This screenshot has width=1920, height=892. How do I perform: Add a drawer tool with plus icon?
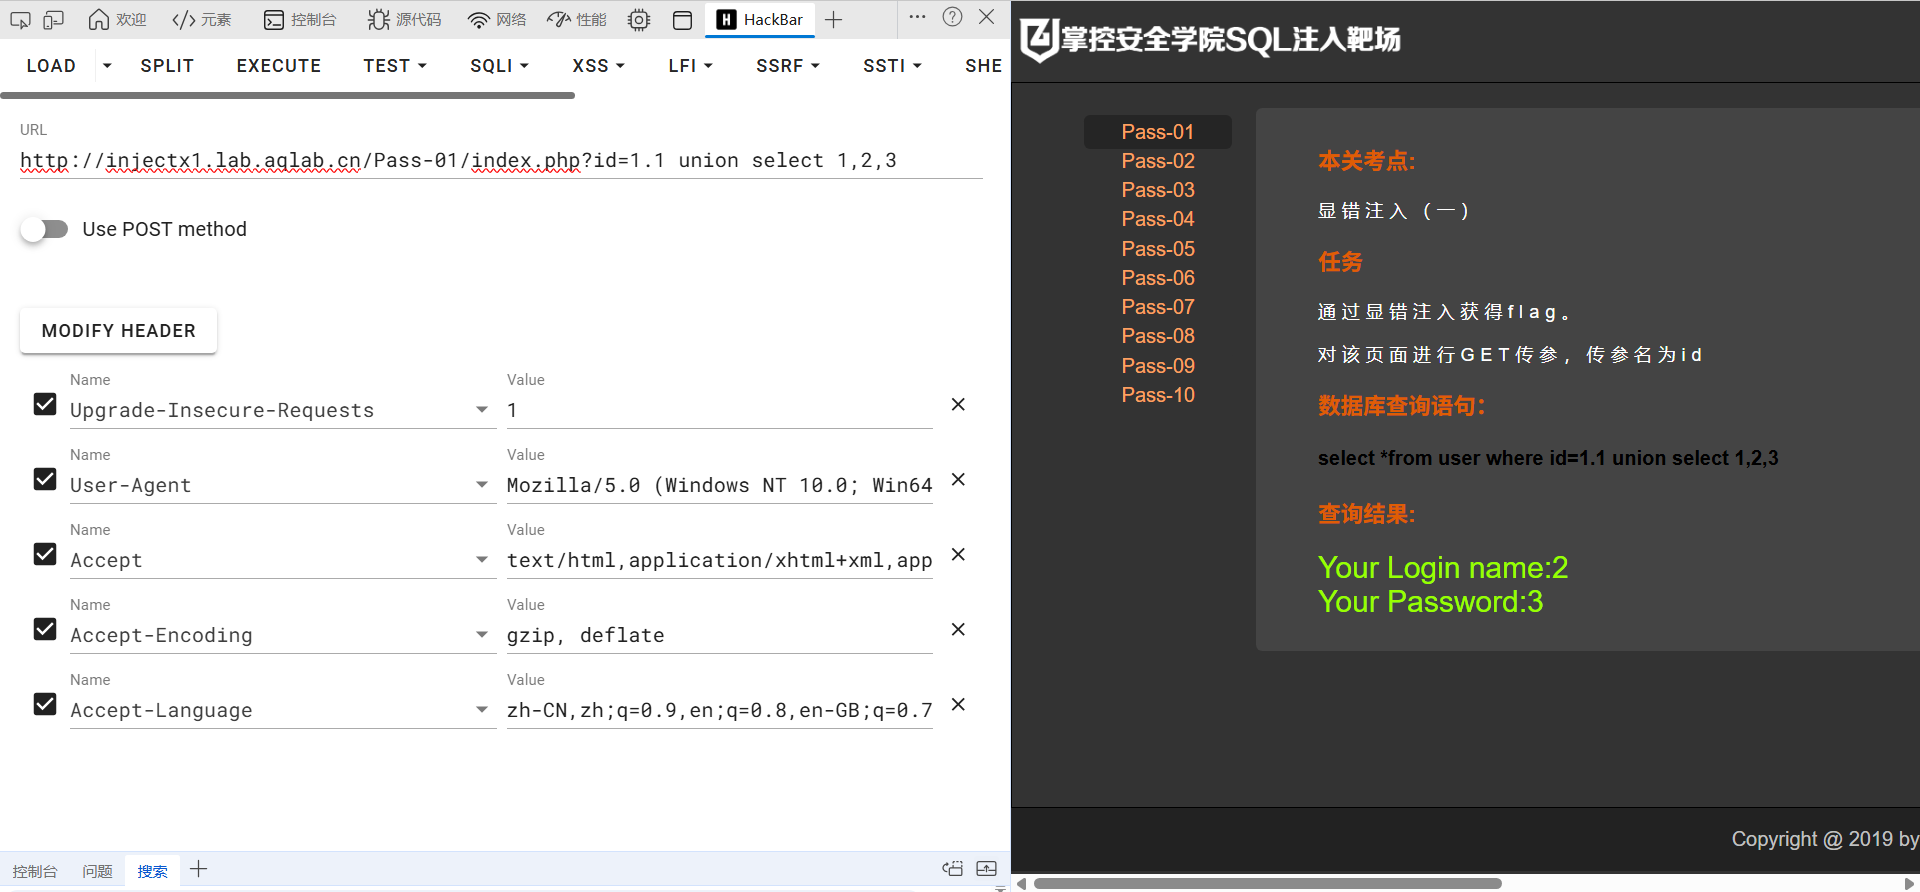(x=199, y=869)
